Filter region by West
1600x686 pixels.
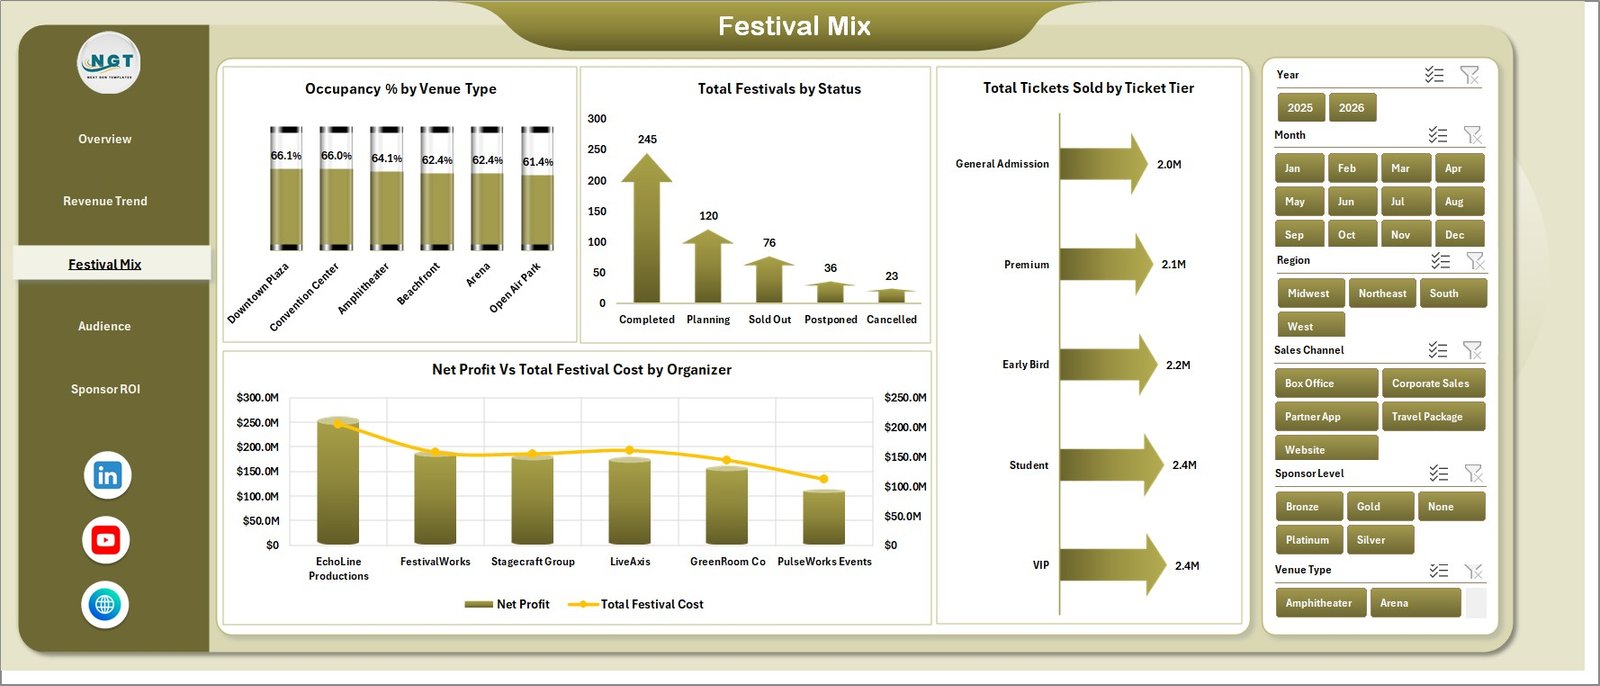1310,324
